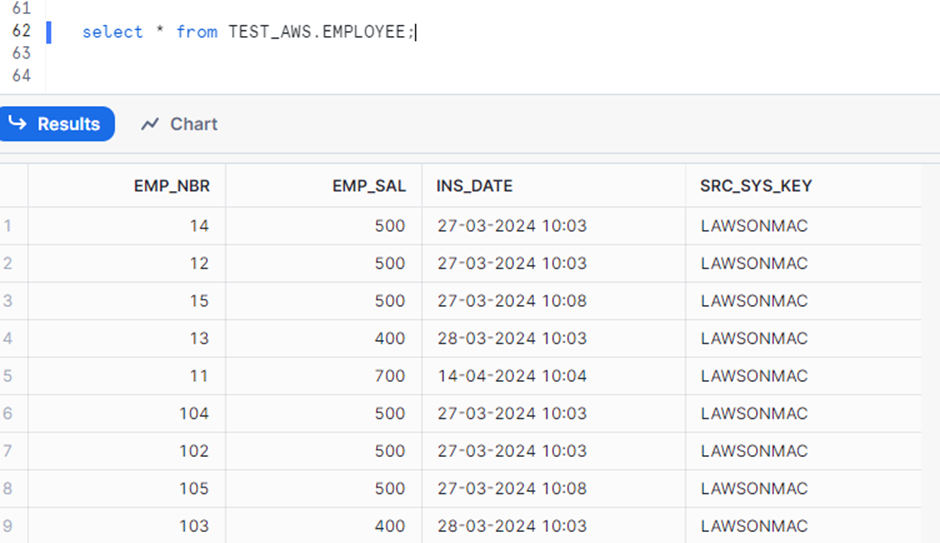Click the INS_DATE column header
Image resolution: width=940 pixels, height=543 pixels.
[474, 186]
